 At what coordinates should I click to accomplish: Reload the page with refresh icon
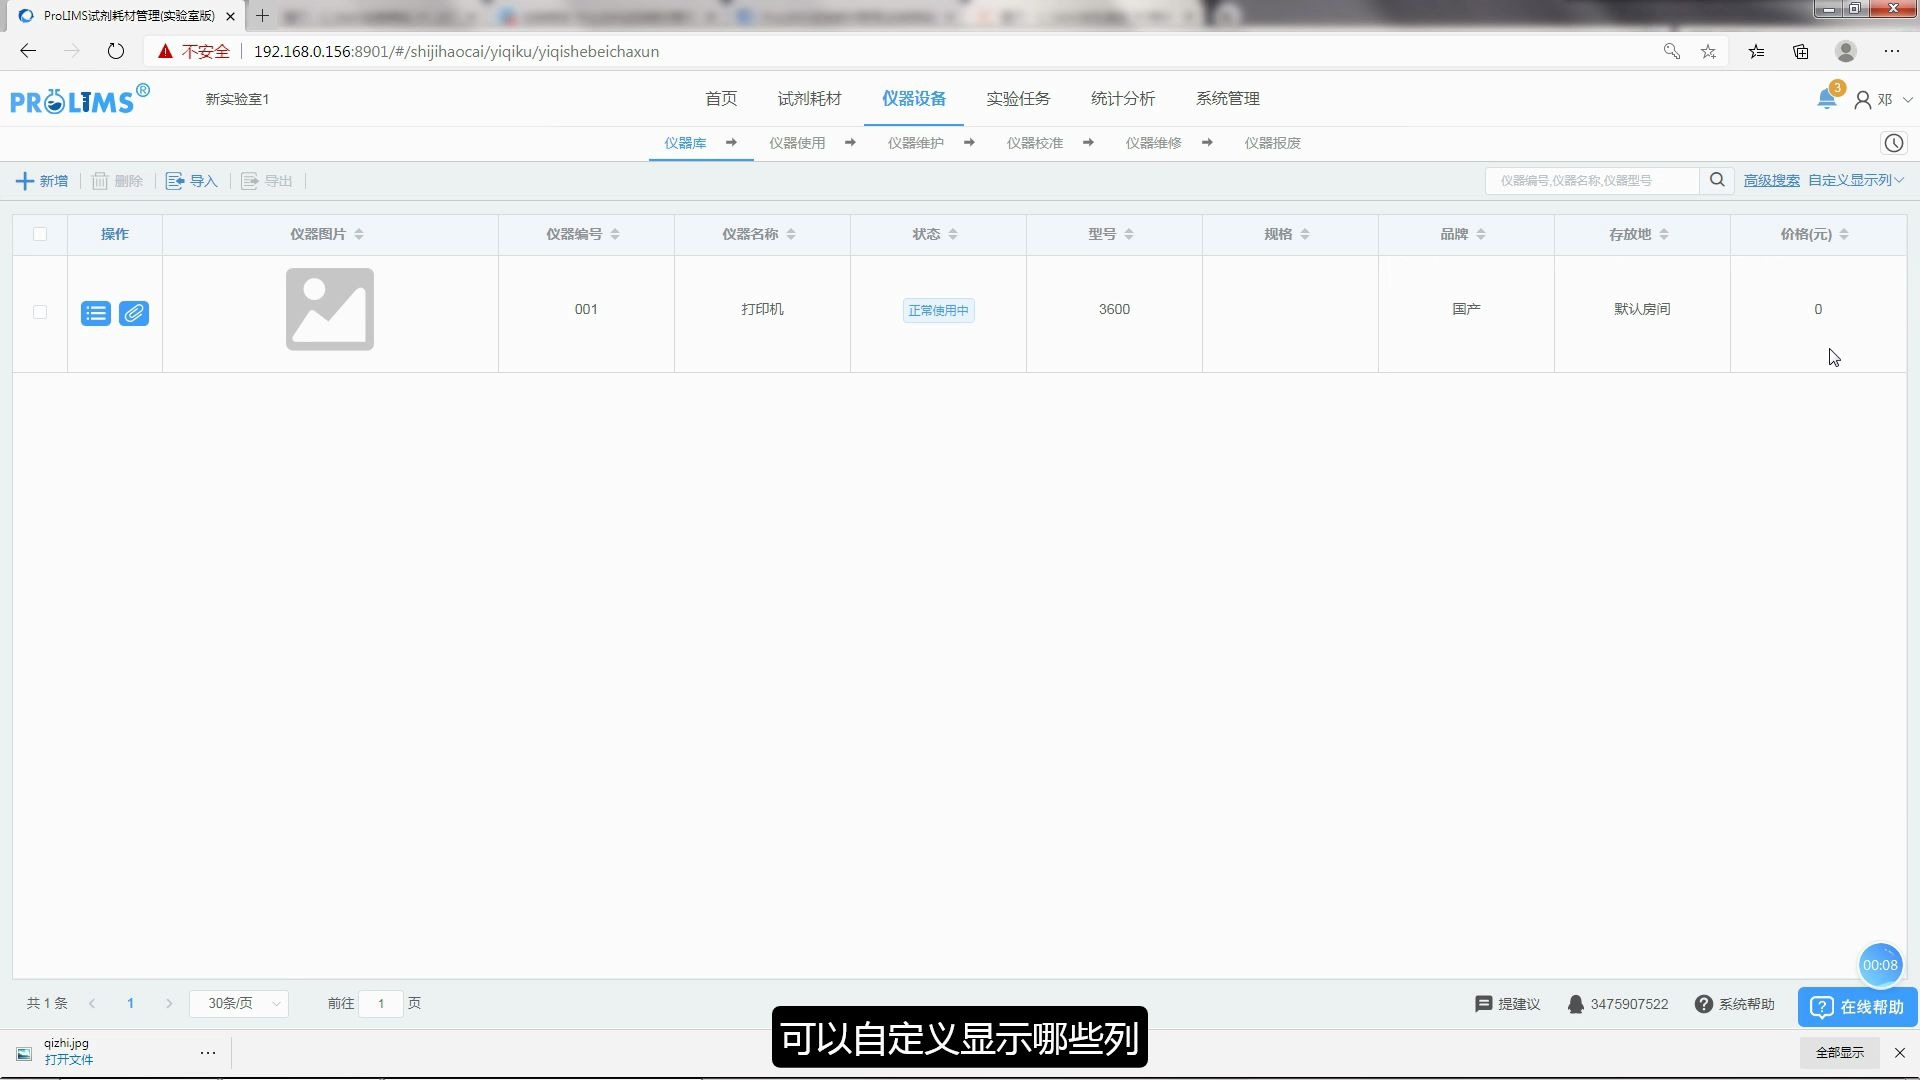116,51
